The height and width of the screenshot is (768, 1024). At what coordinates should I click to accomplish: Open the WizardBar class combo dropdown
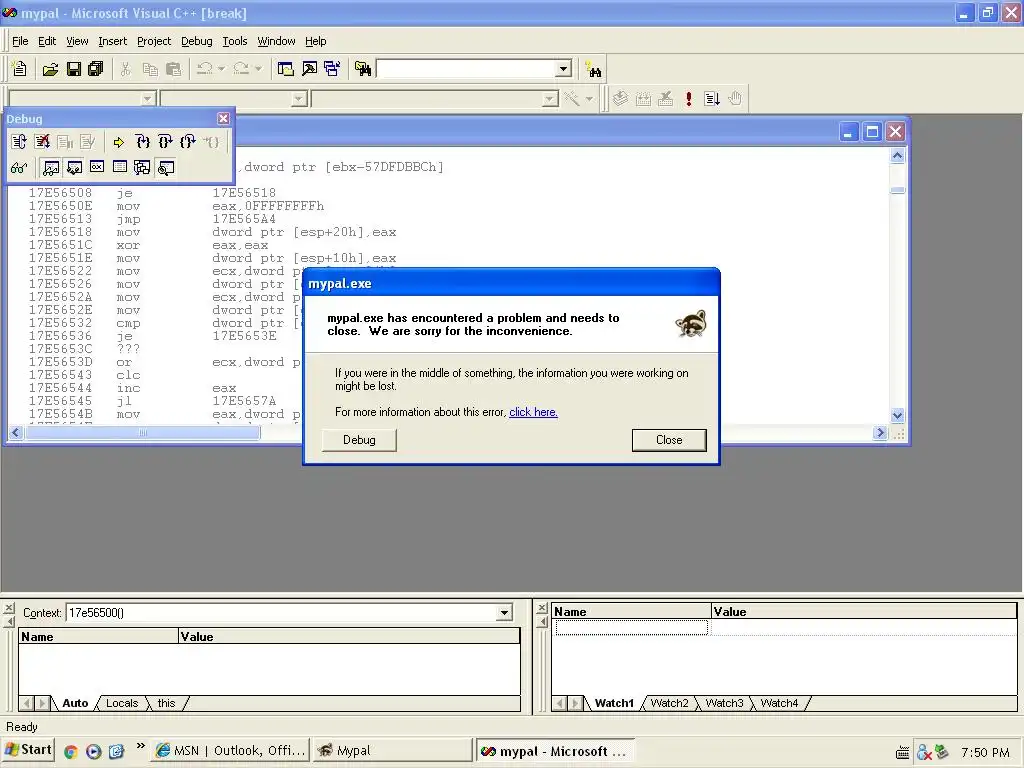click(148, 99)
